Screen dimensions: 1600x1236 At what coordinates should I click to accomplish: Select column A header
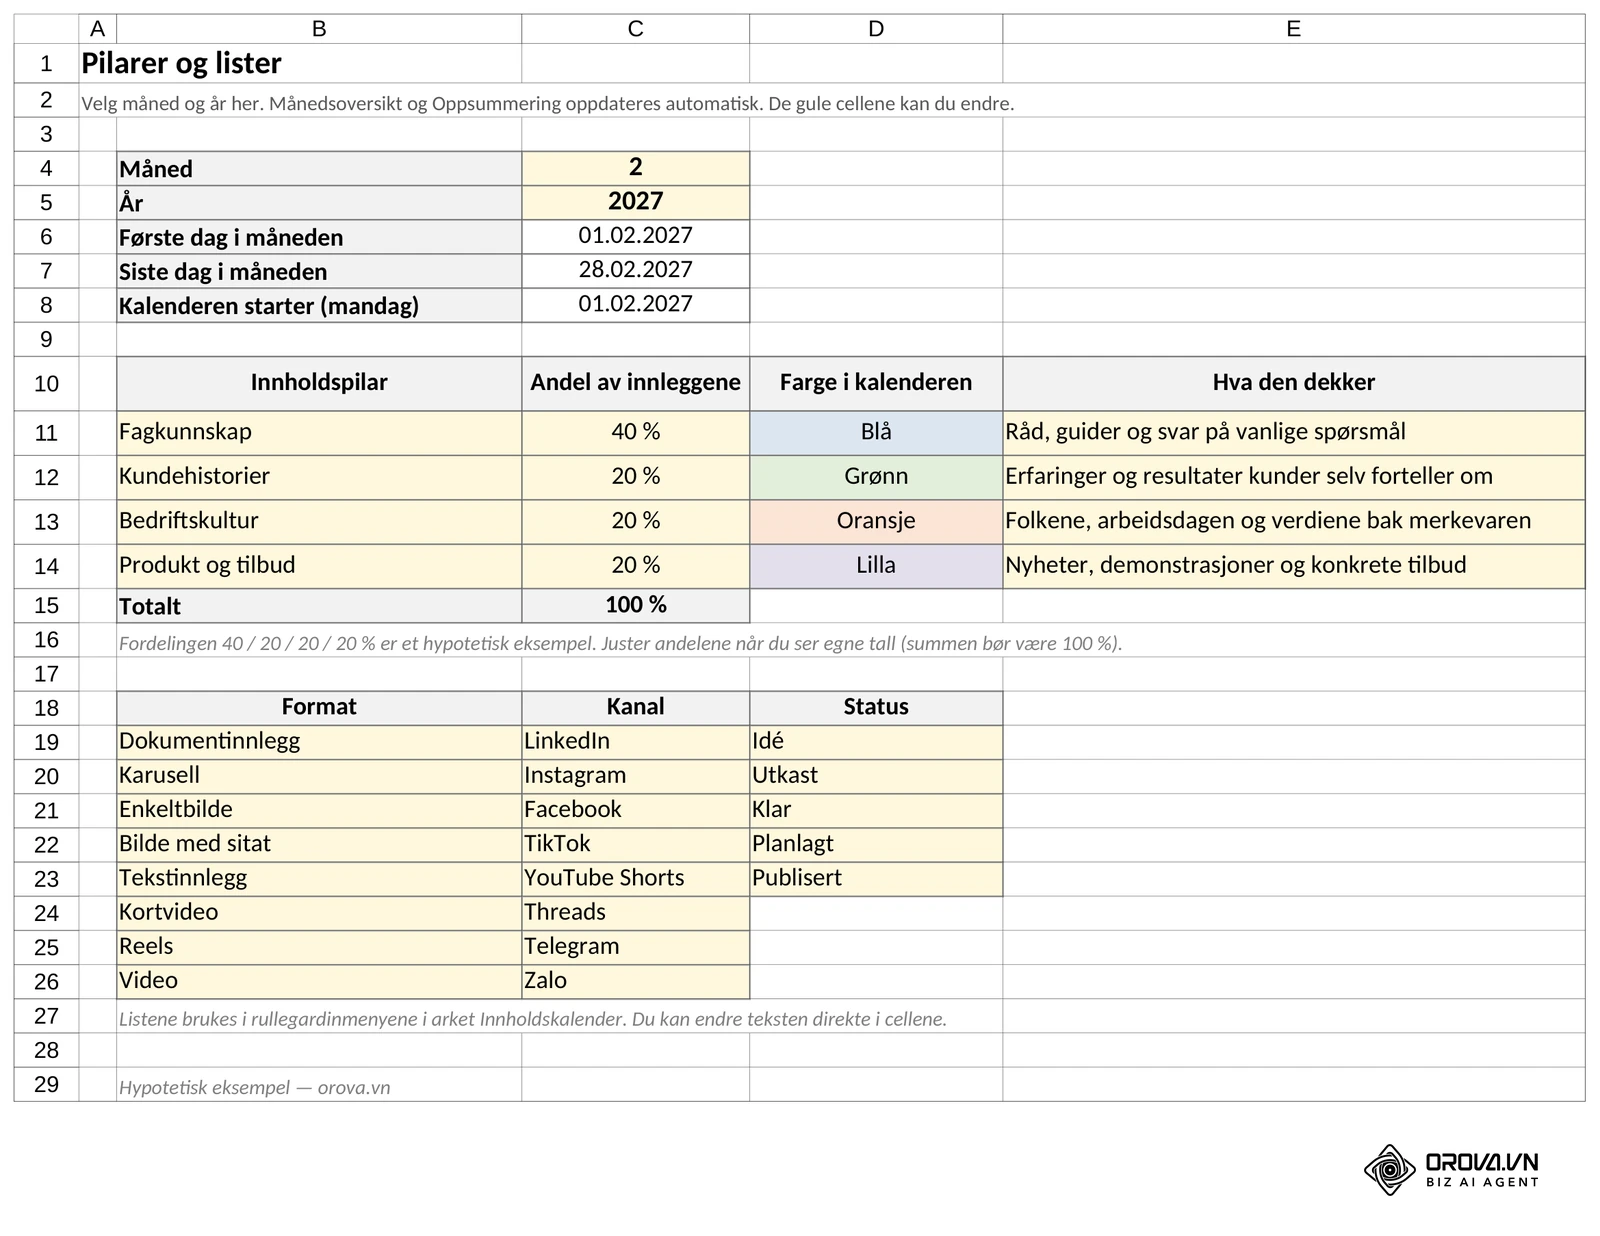97,29
